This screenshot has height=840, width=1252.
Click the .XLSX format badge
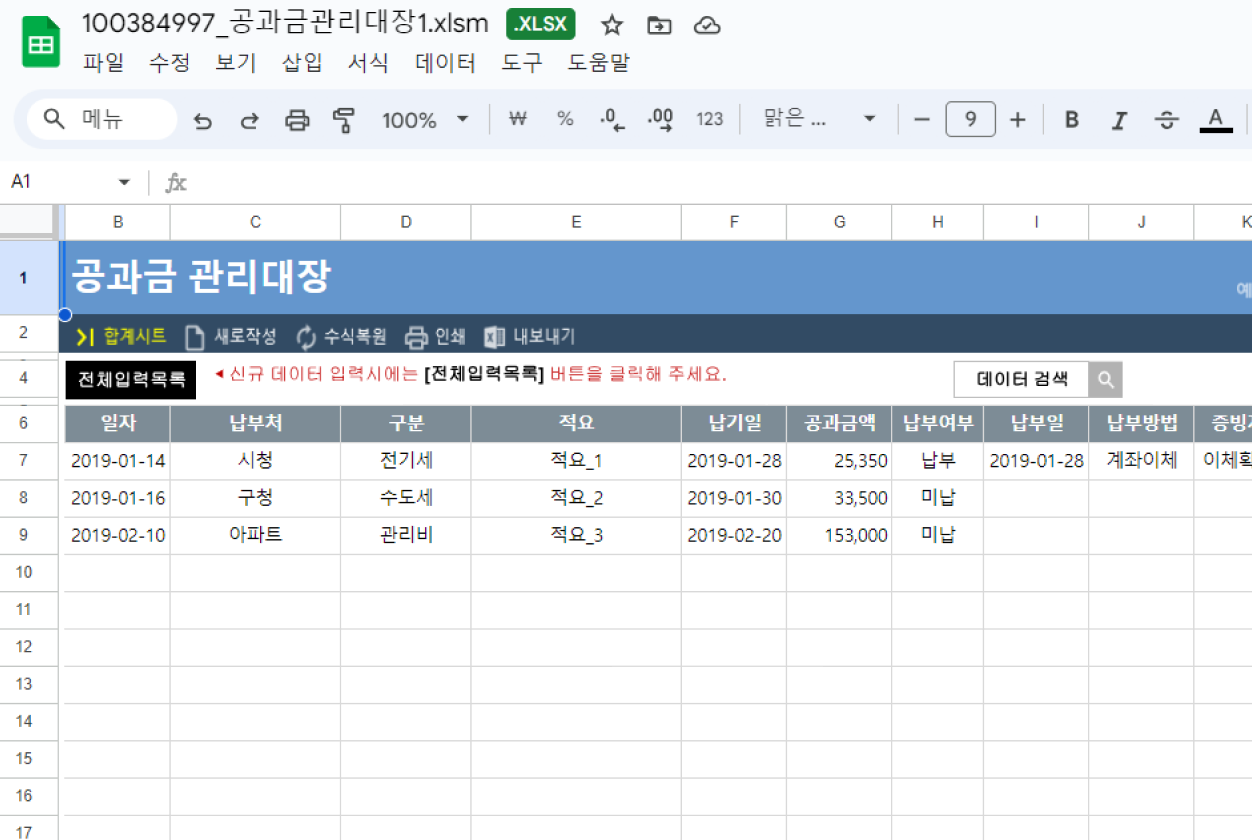541,25
